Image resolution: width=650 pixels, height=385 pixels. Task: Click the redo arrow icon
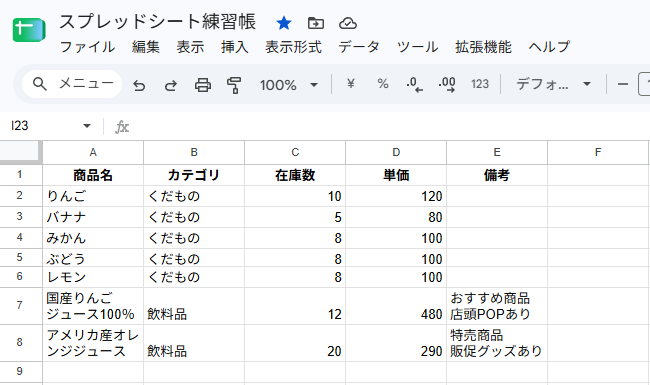coord(170,85)
